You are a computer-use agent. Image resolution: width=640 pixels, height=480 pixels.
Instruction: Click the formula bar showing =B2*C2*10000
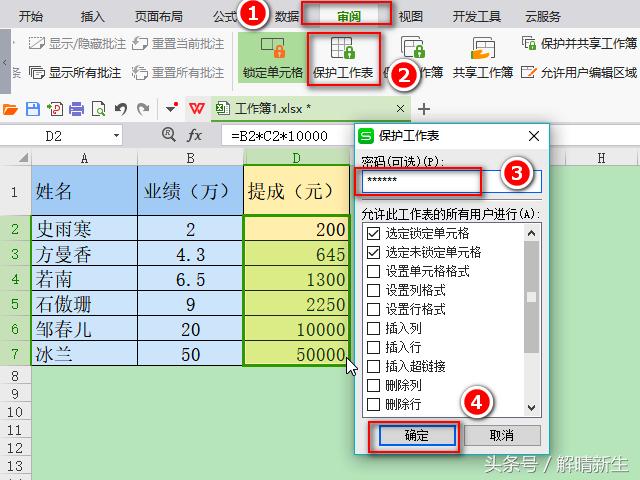(x=287, y=136)
